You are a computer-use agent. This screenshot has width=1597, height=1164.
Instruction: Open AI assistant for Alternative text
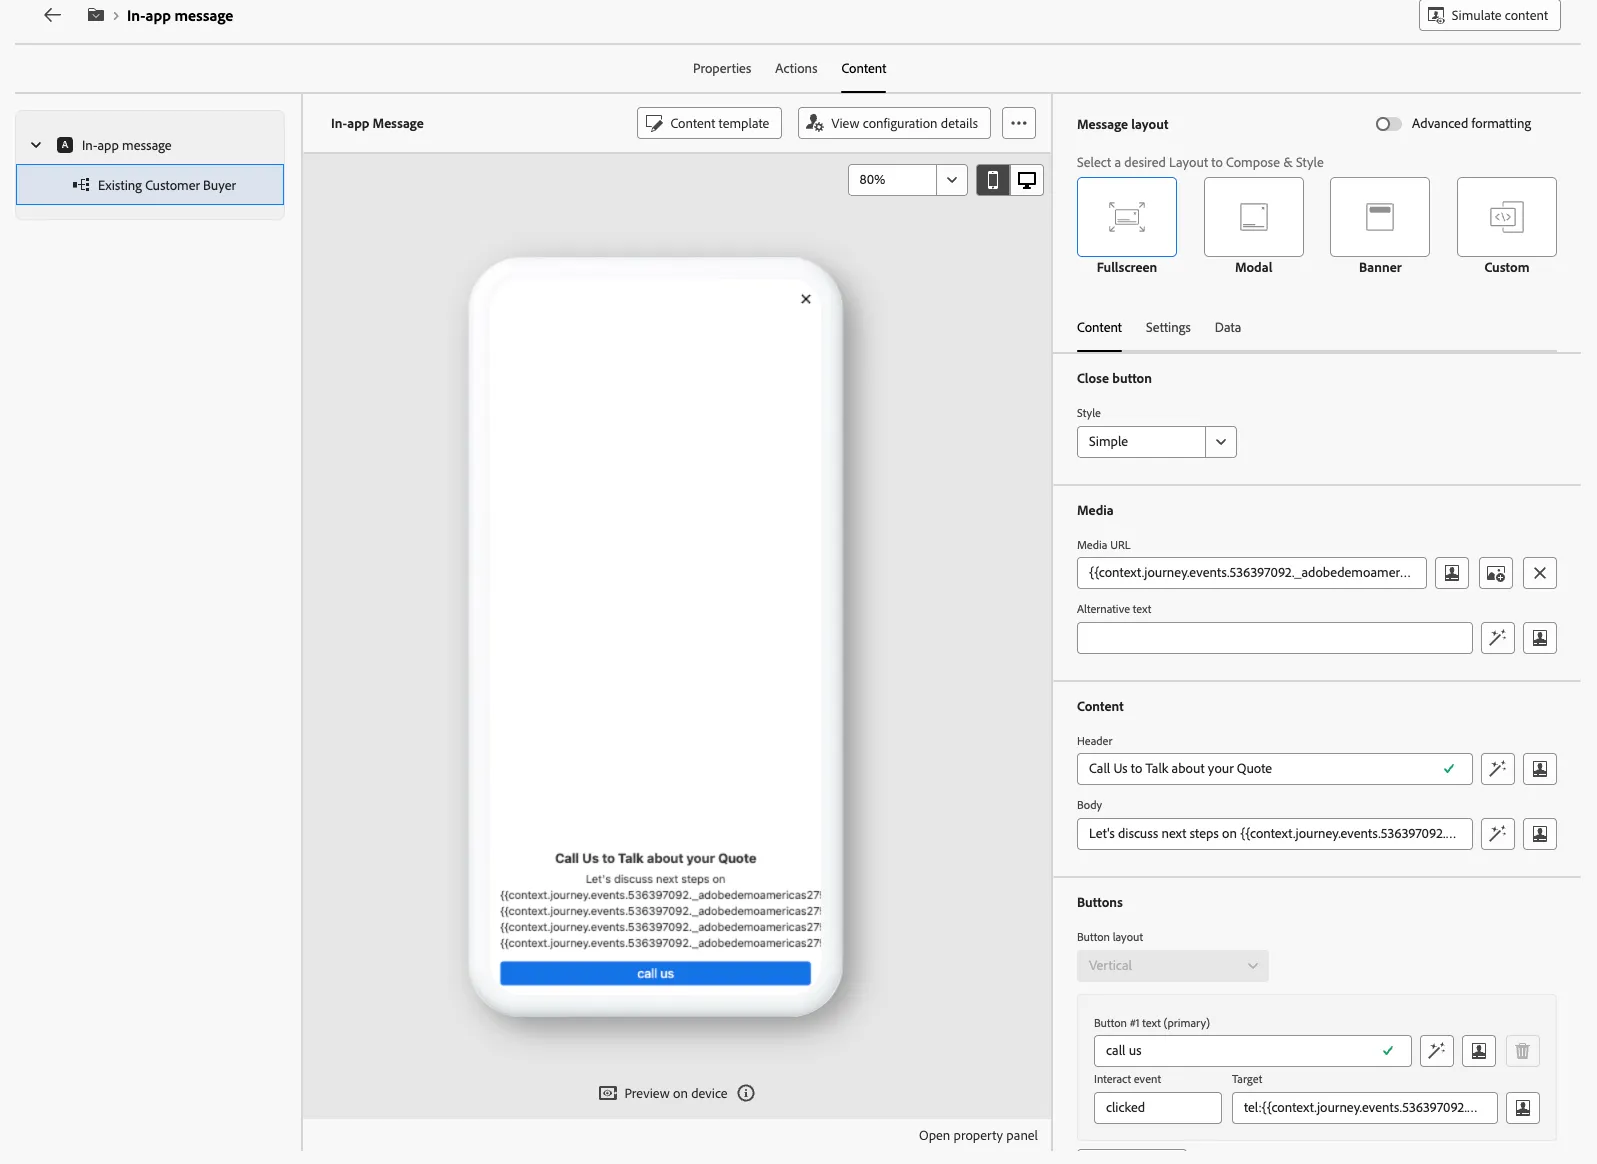(x=1498, y=638)
